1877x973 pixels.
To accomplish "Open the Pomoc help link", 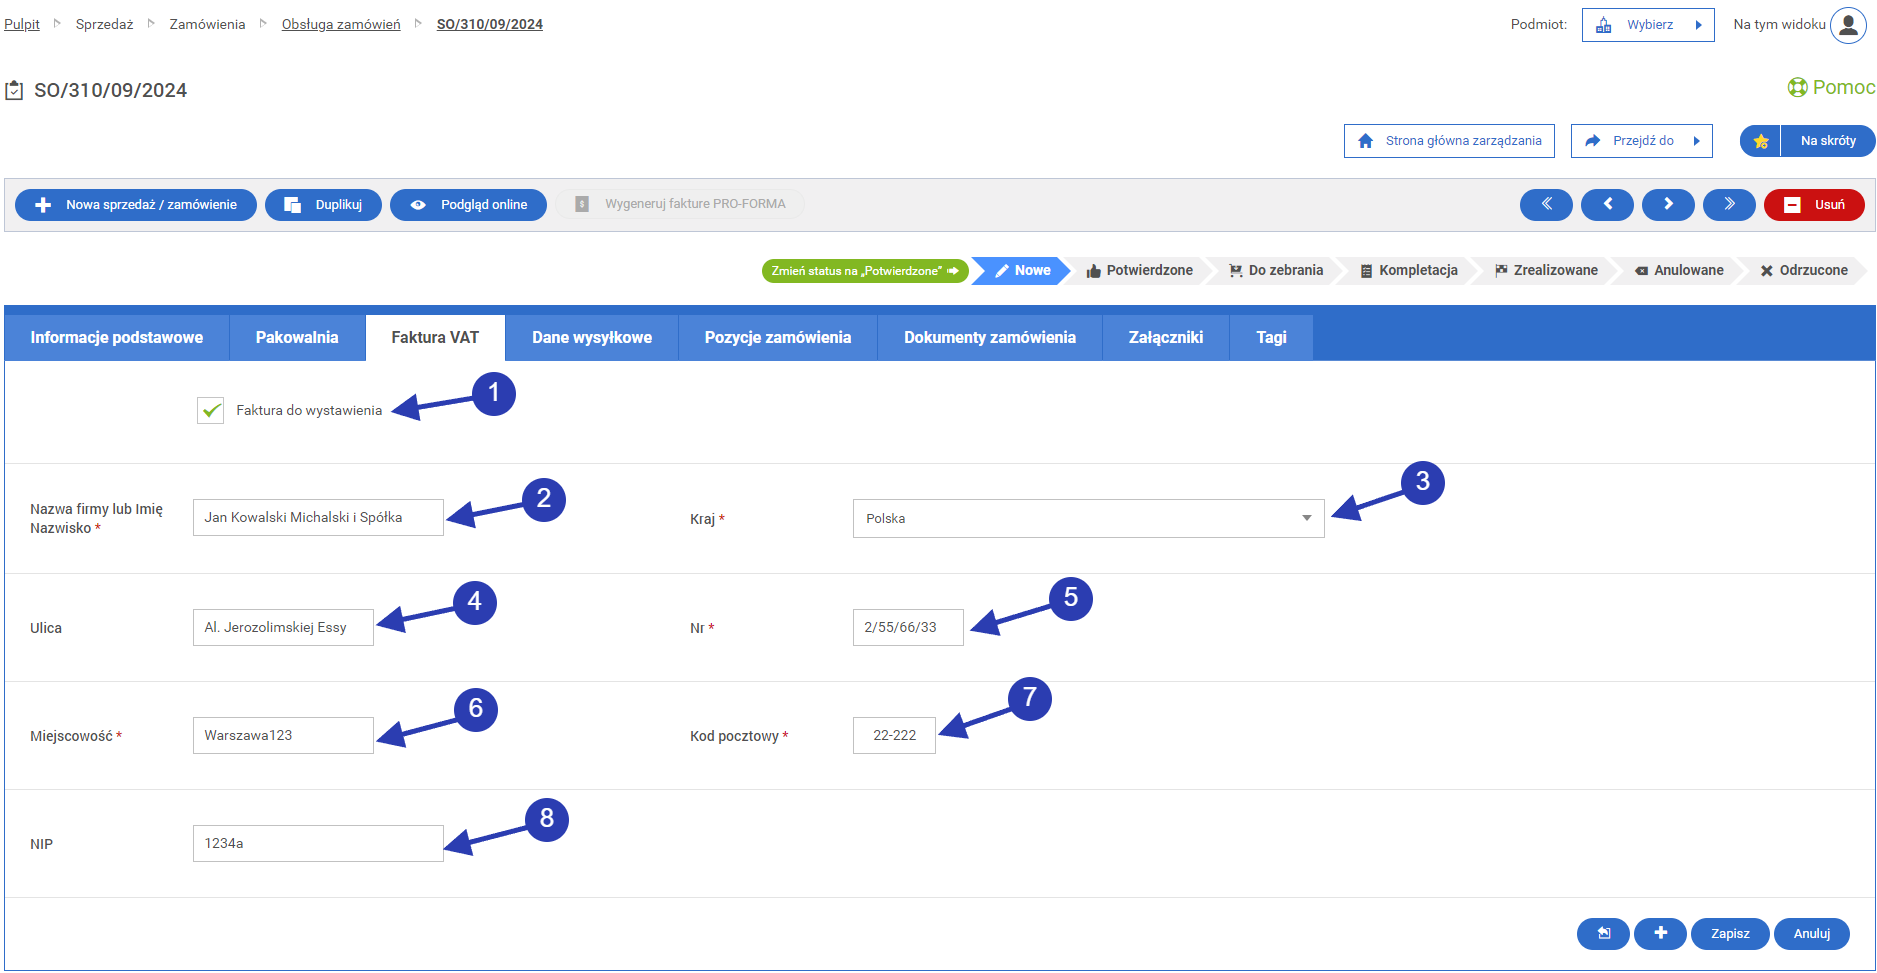I will pyautogui.click(x=1832, y=87).
